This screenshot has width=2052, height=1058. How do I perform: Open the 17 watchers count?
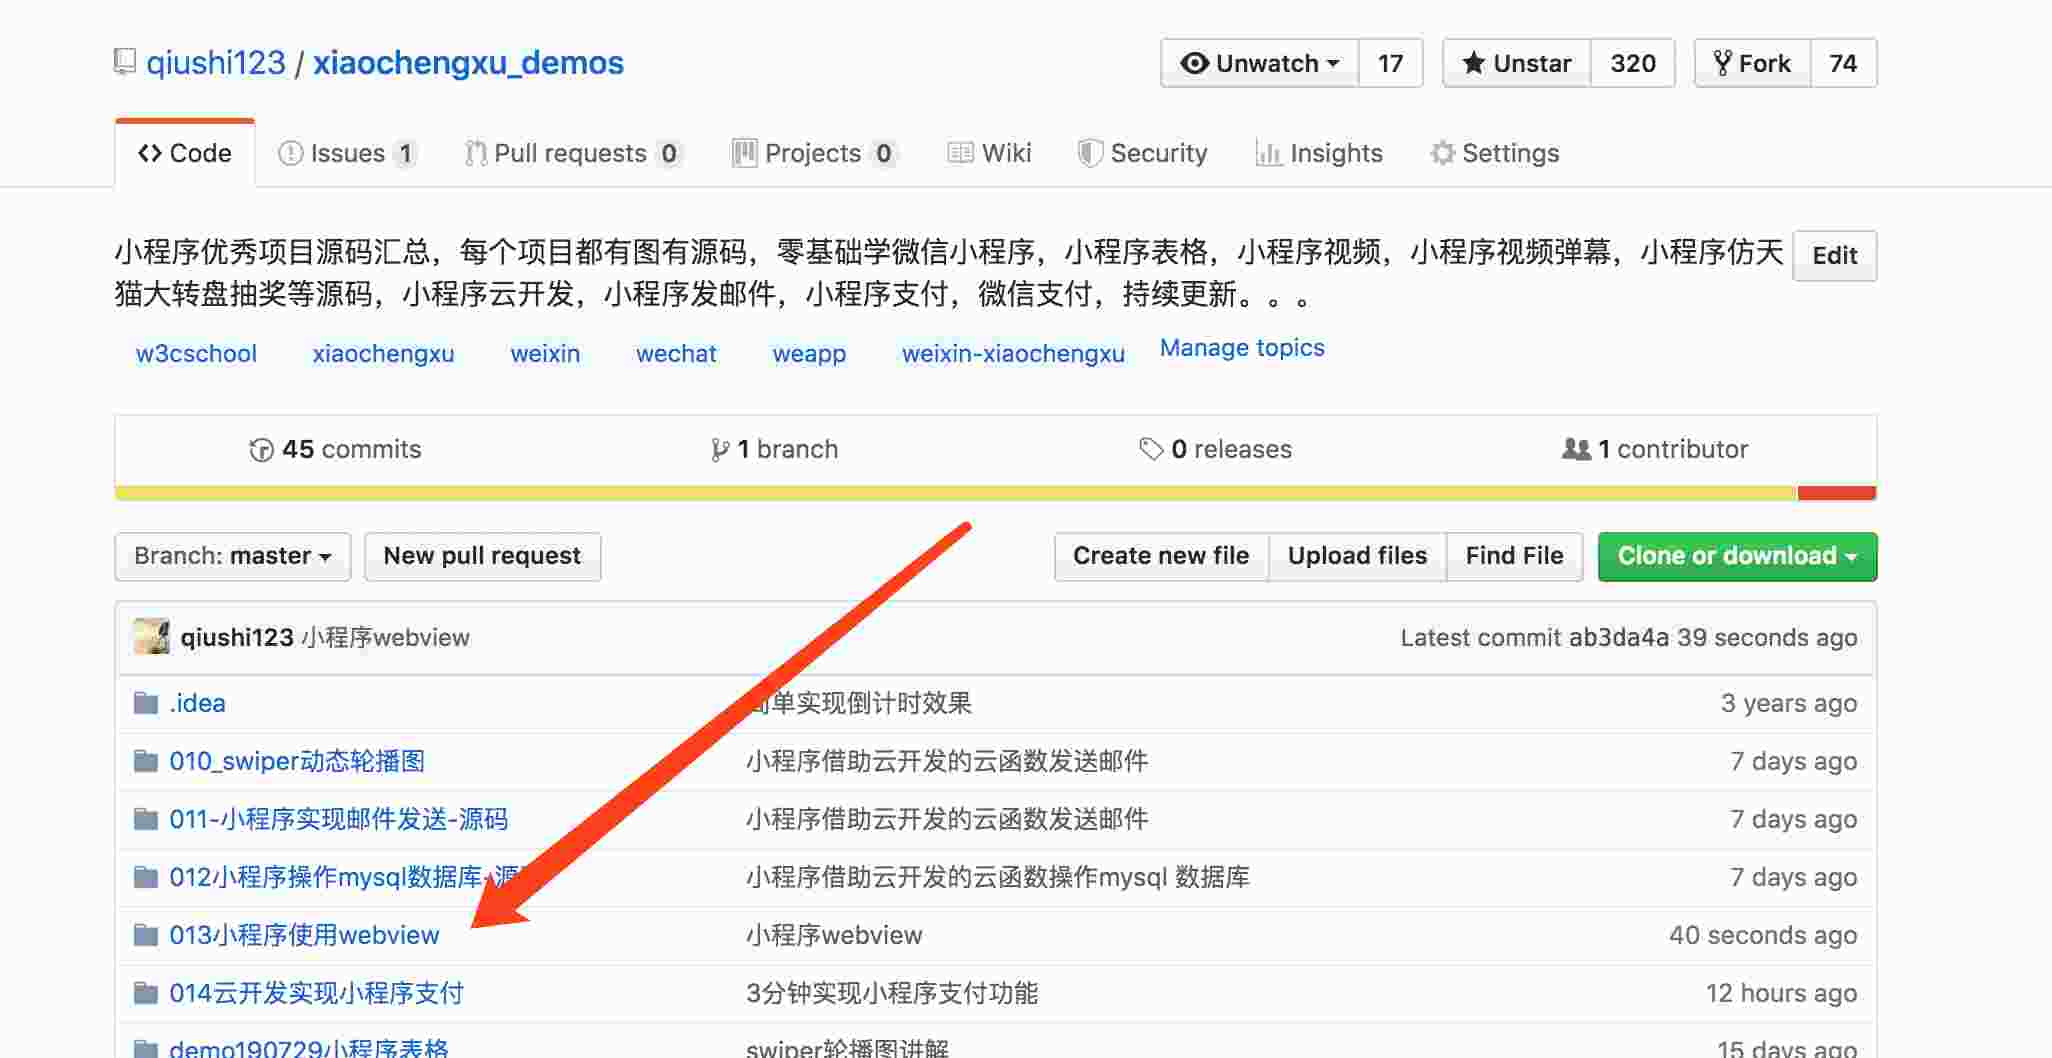1390,63
